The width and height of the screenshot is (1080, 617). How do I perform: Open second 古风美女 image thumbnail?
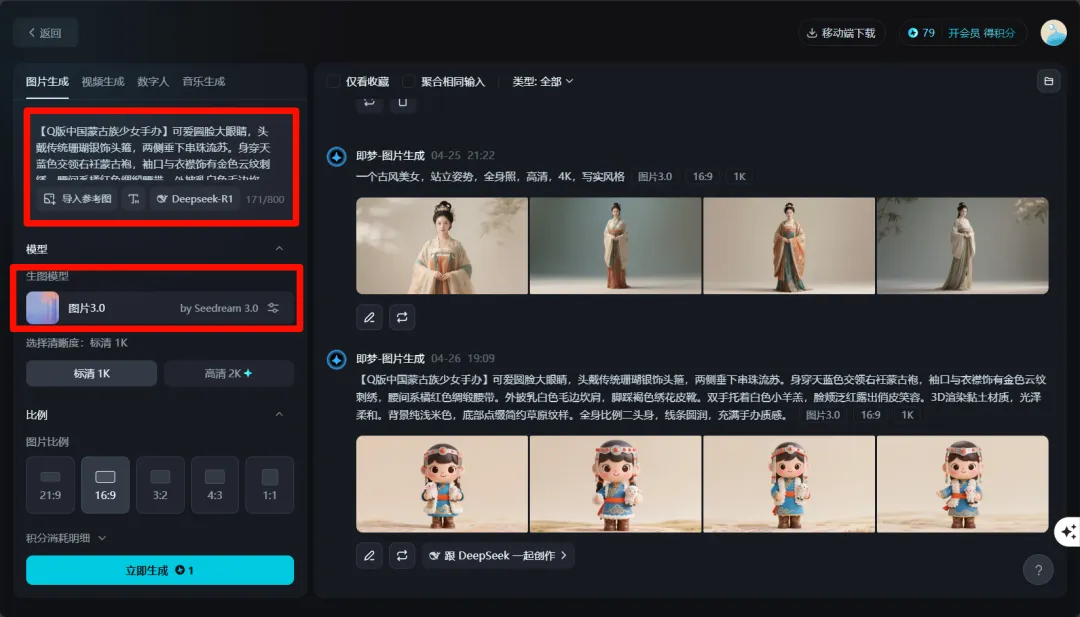(x=616, y=246)
